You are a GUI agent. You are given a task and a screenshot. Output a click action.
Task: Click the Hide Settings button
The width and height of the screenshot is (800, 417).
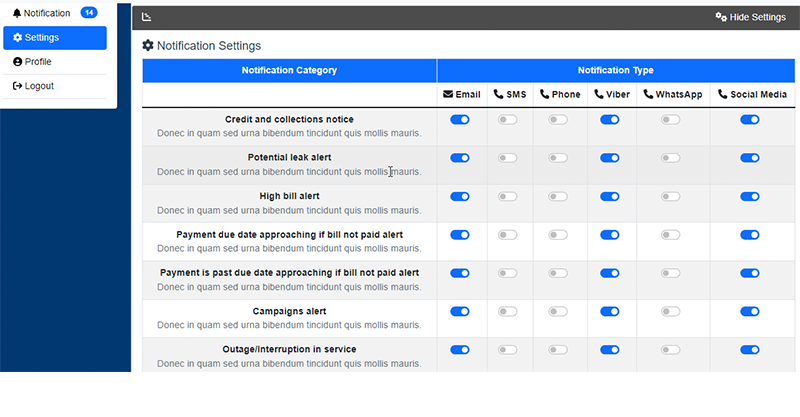pyautogui.click(x=750, y=17)
